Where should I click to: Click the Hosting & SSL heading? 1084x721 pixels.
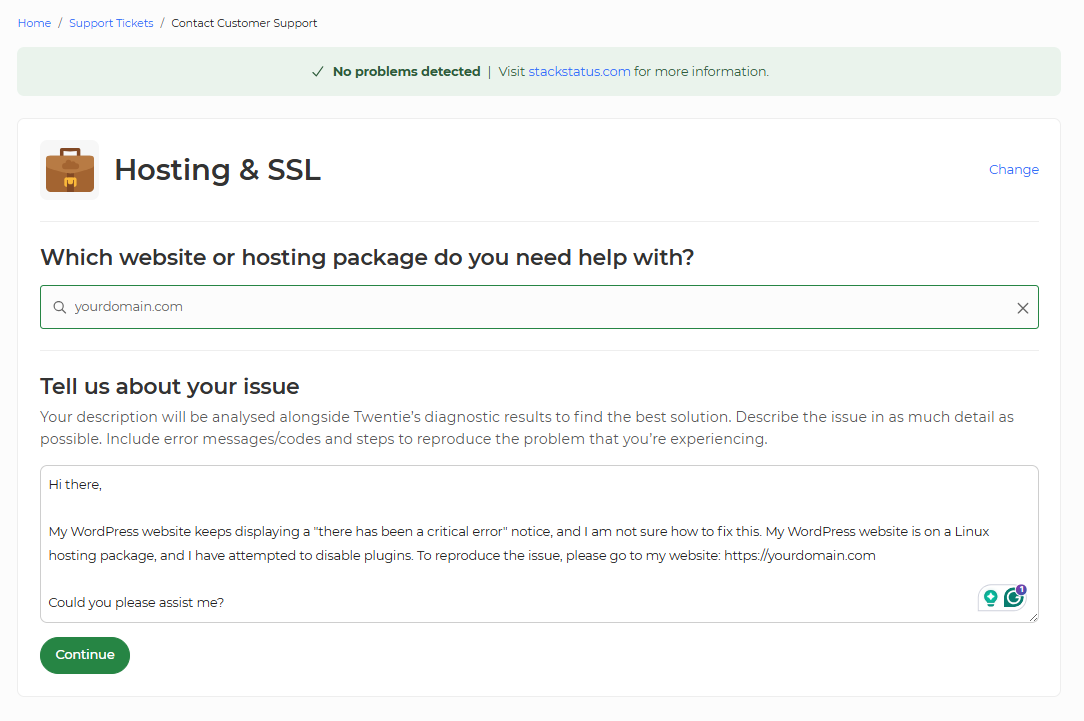[218, 170]
